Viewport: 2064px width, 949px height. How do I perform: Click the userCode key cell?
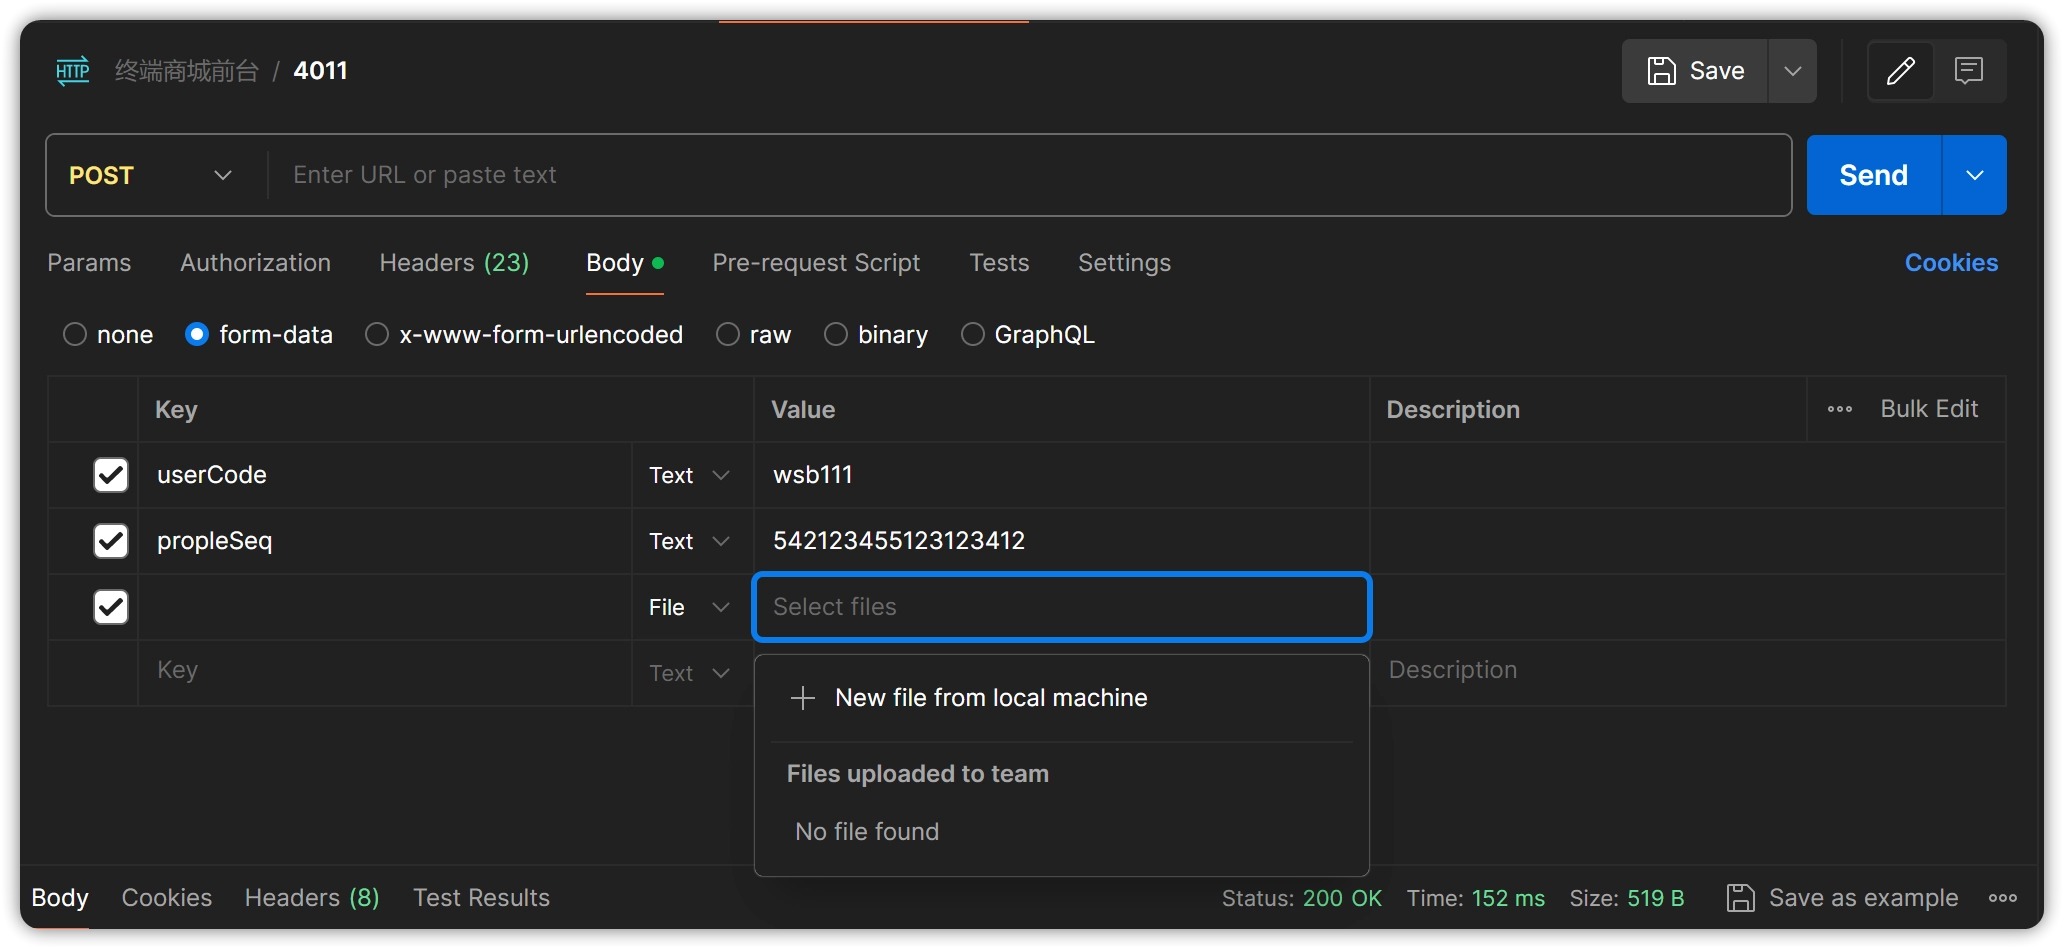point(385,475)
